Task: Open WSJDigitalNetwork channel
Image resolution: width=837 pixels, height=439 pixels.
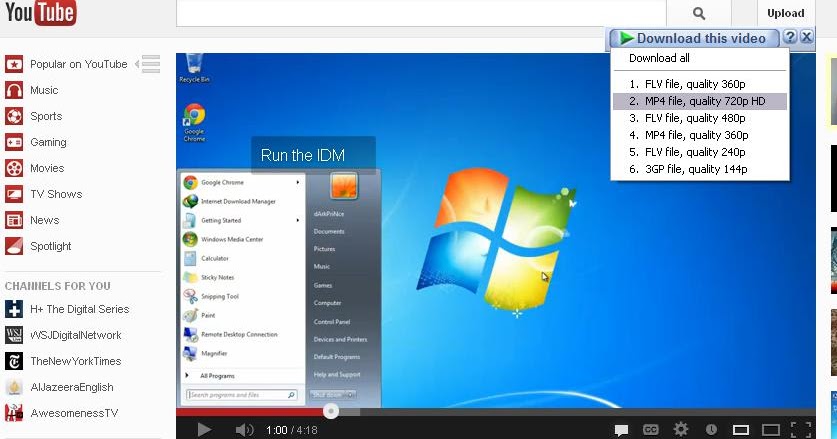Action: 76,335
